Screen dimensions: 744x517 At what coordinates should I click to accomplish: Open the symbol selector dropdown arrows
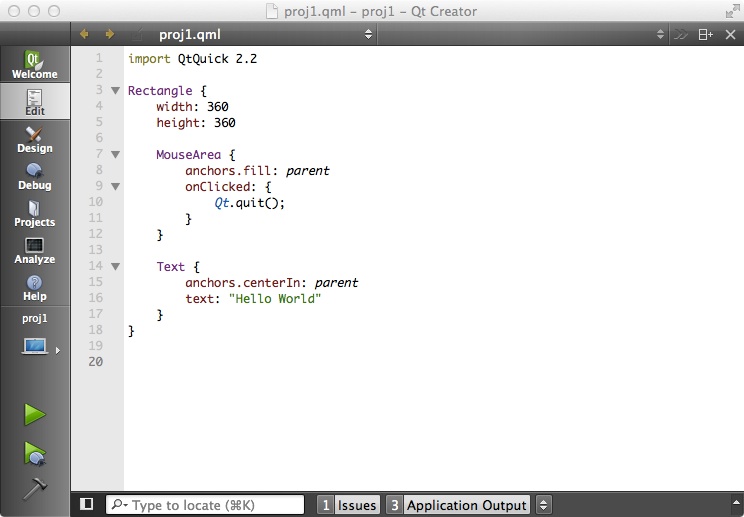(660, 34)
